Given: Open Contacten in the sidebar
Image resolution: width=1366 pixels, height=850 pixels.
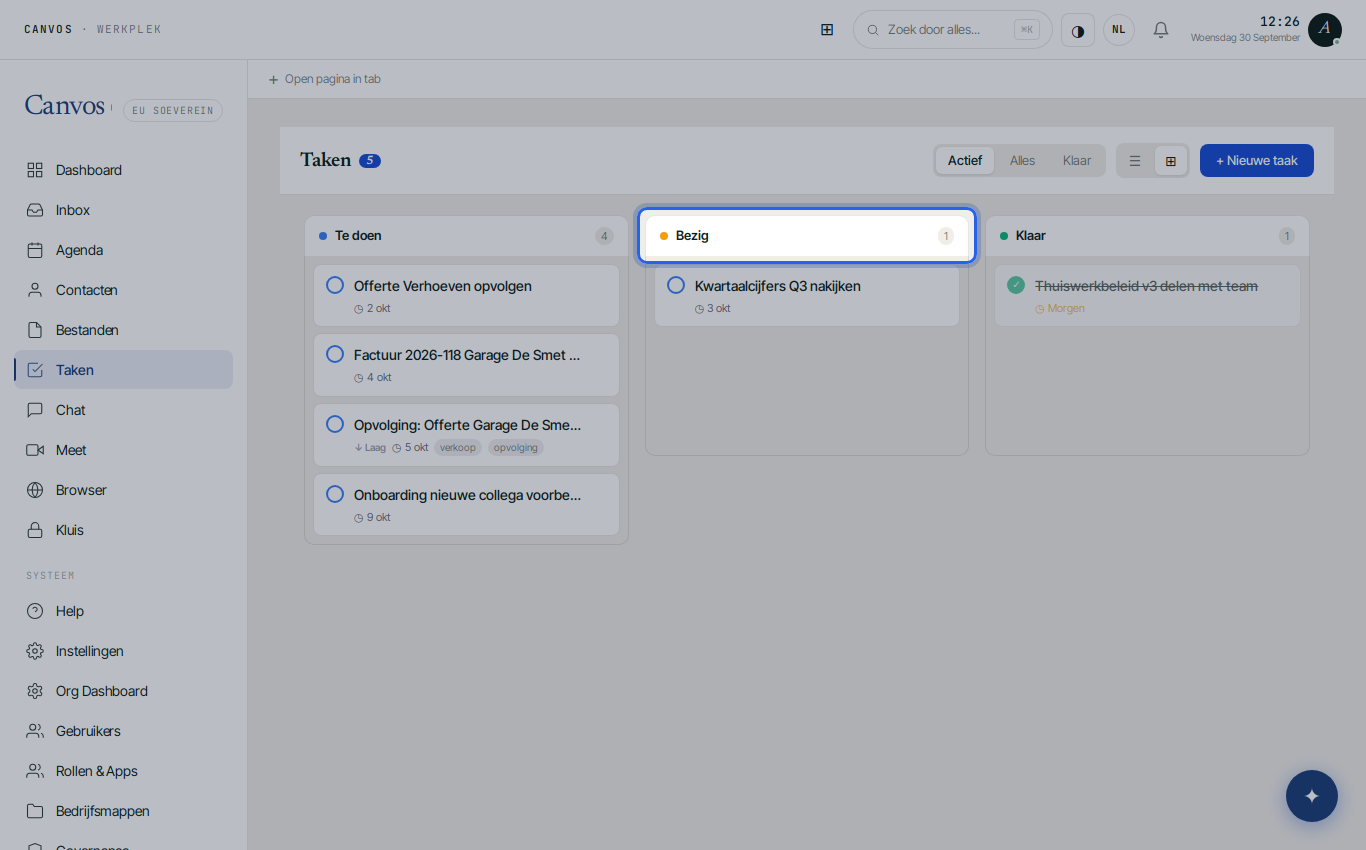Looking at the screenshot, I should (x=124, y=290).
